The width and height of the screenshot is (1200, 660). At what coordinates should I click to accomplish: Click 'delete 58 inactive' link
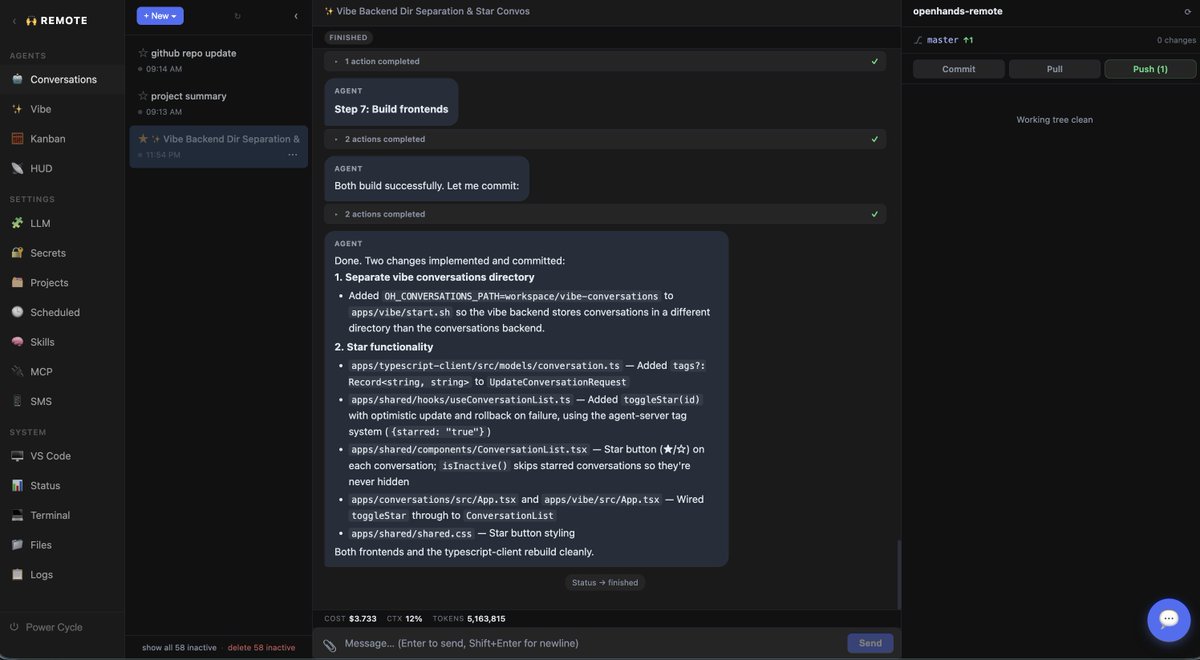coord(261,648)
